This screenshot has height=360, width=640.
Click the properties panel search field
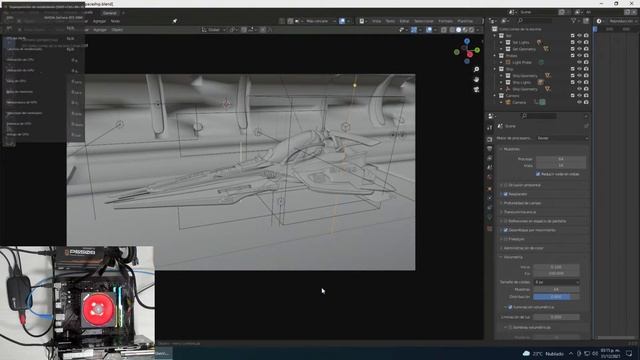(x=539, y=116)
